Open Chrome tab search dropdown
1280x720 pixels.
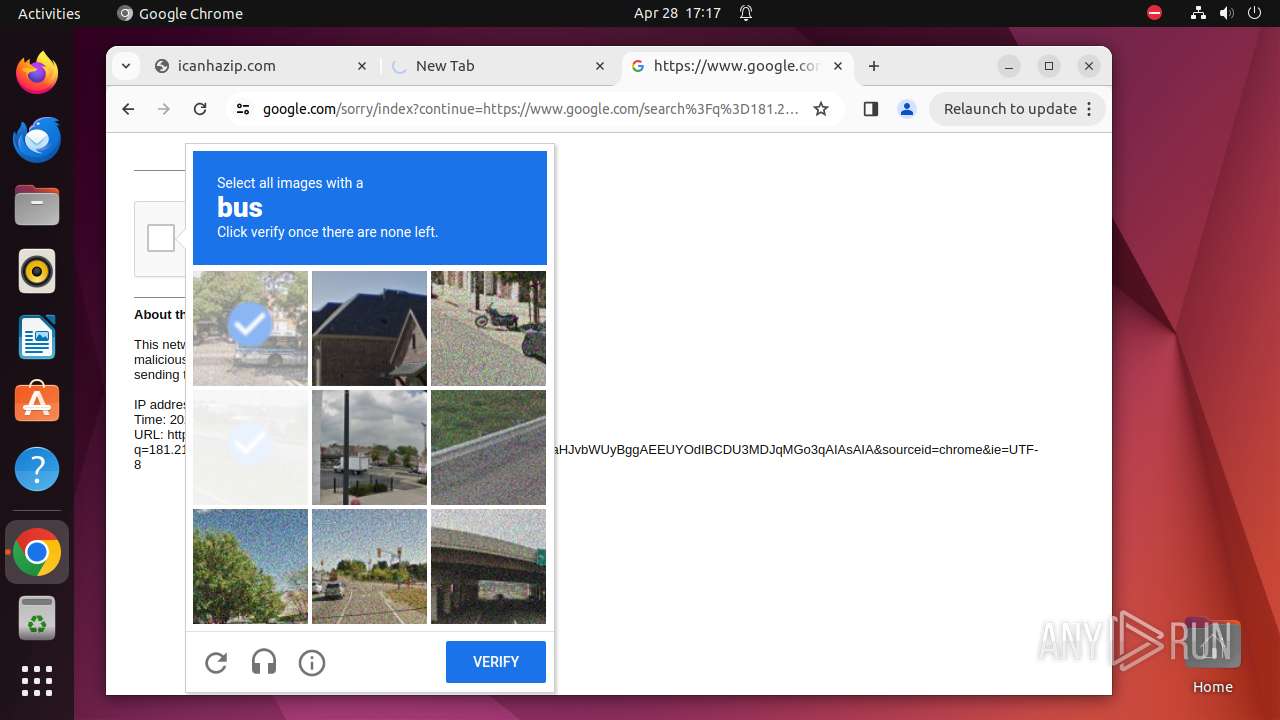[125, 66]
